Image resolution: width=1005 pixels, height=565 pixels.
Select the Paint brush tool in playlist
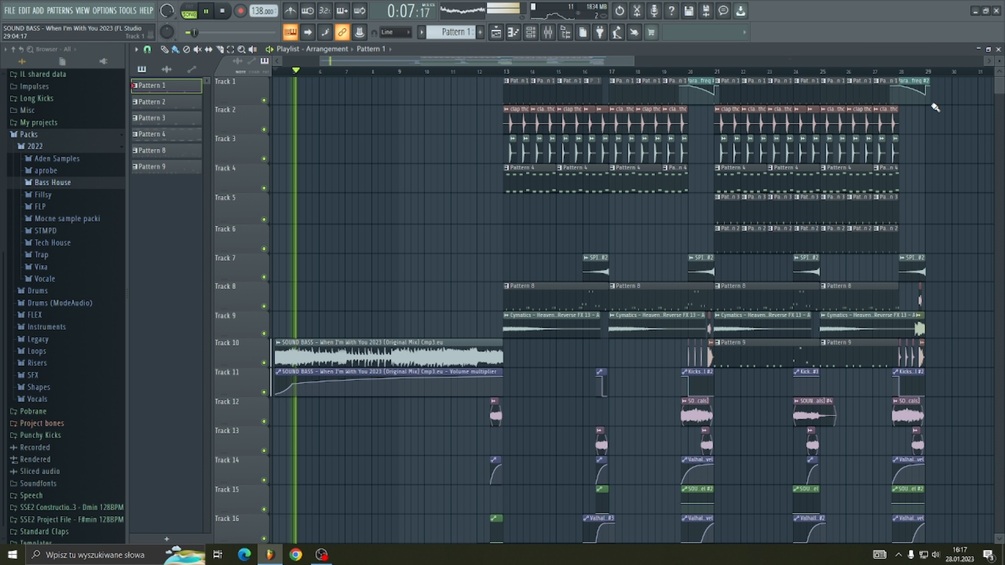coord(175,49)
